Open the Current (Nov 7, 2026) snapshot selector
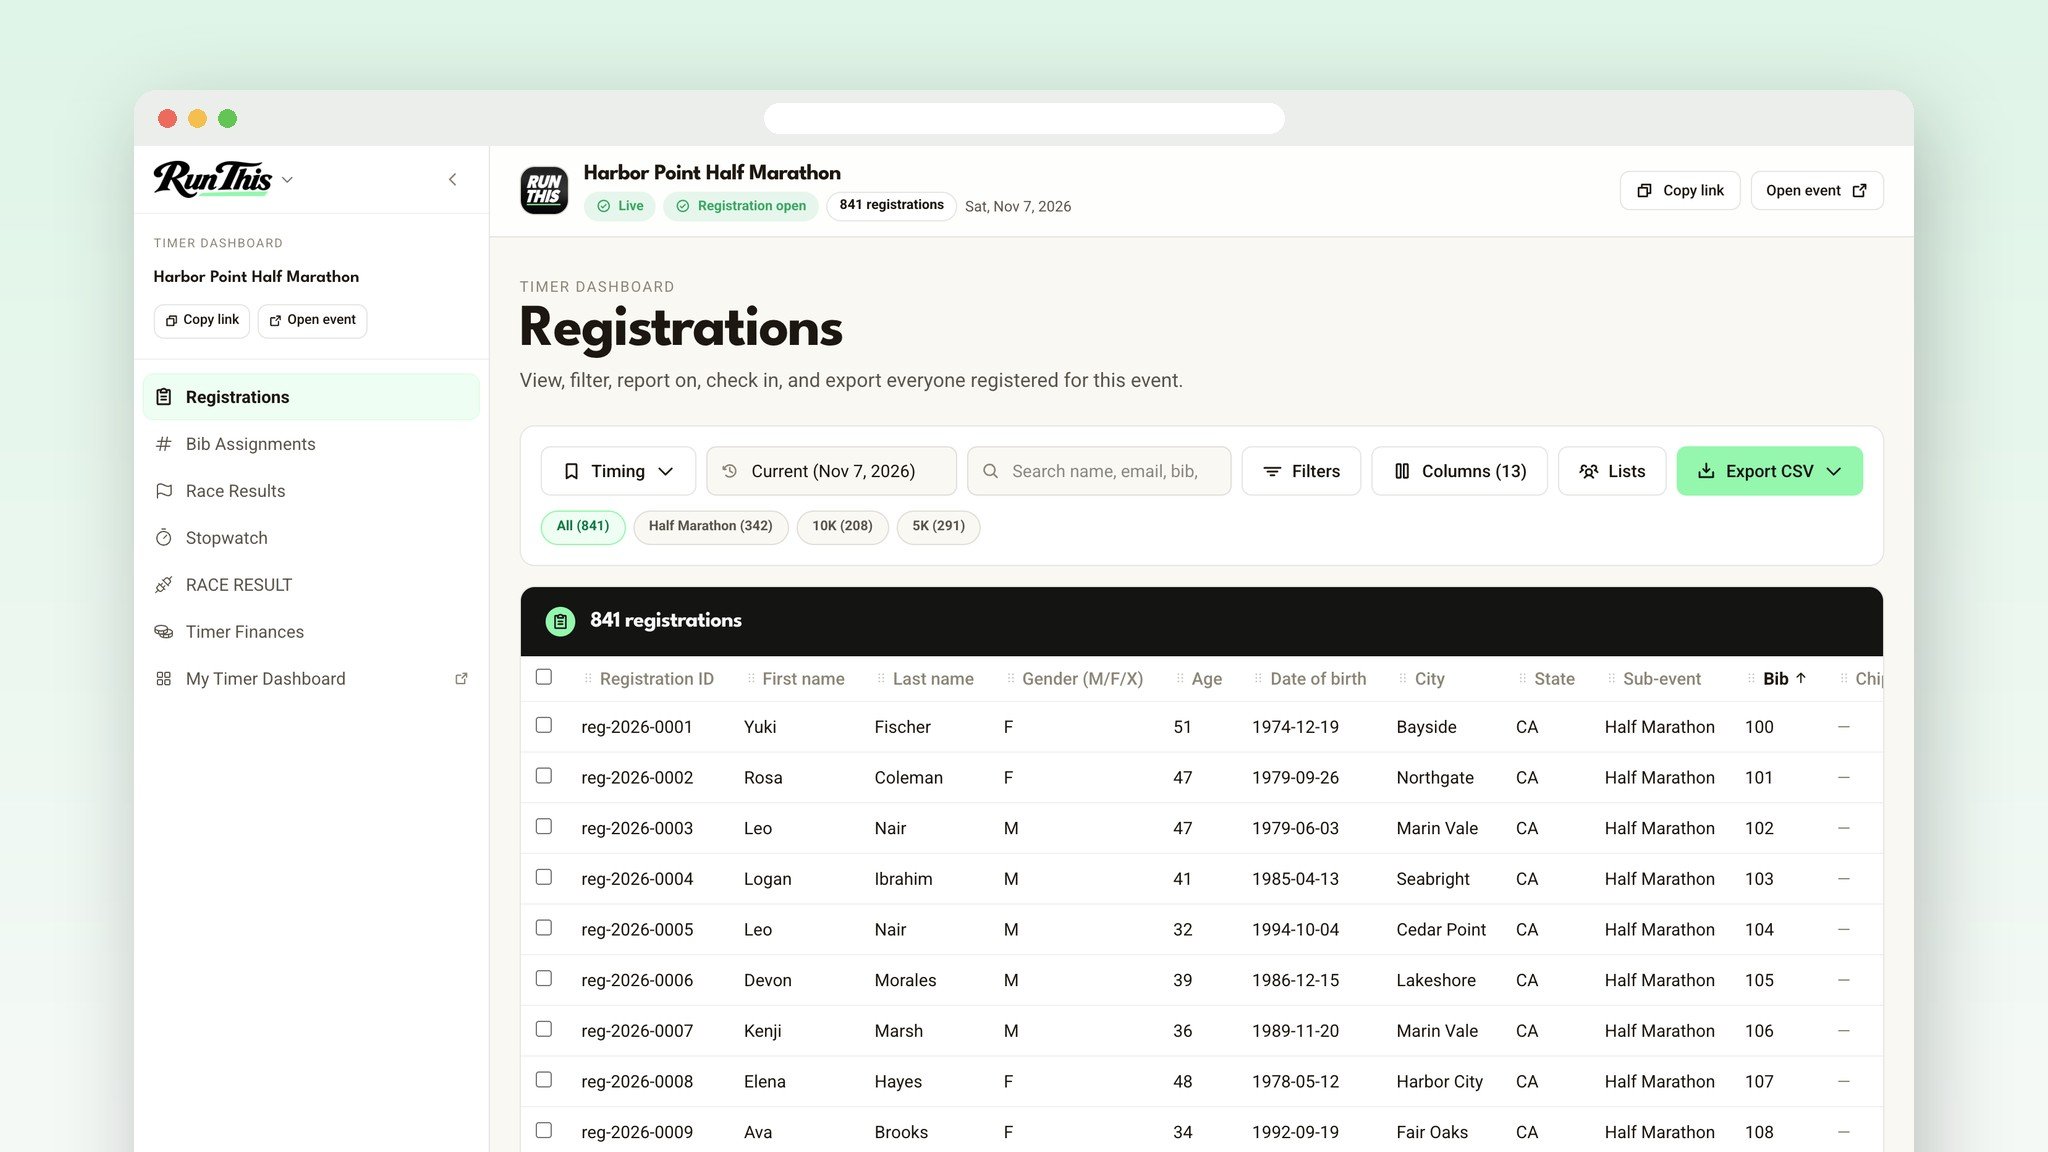The image size is (2048, 1152). pyautogui.click(x=831, y=471)
